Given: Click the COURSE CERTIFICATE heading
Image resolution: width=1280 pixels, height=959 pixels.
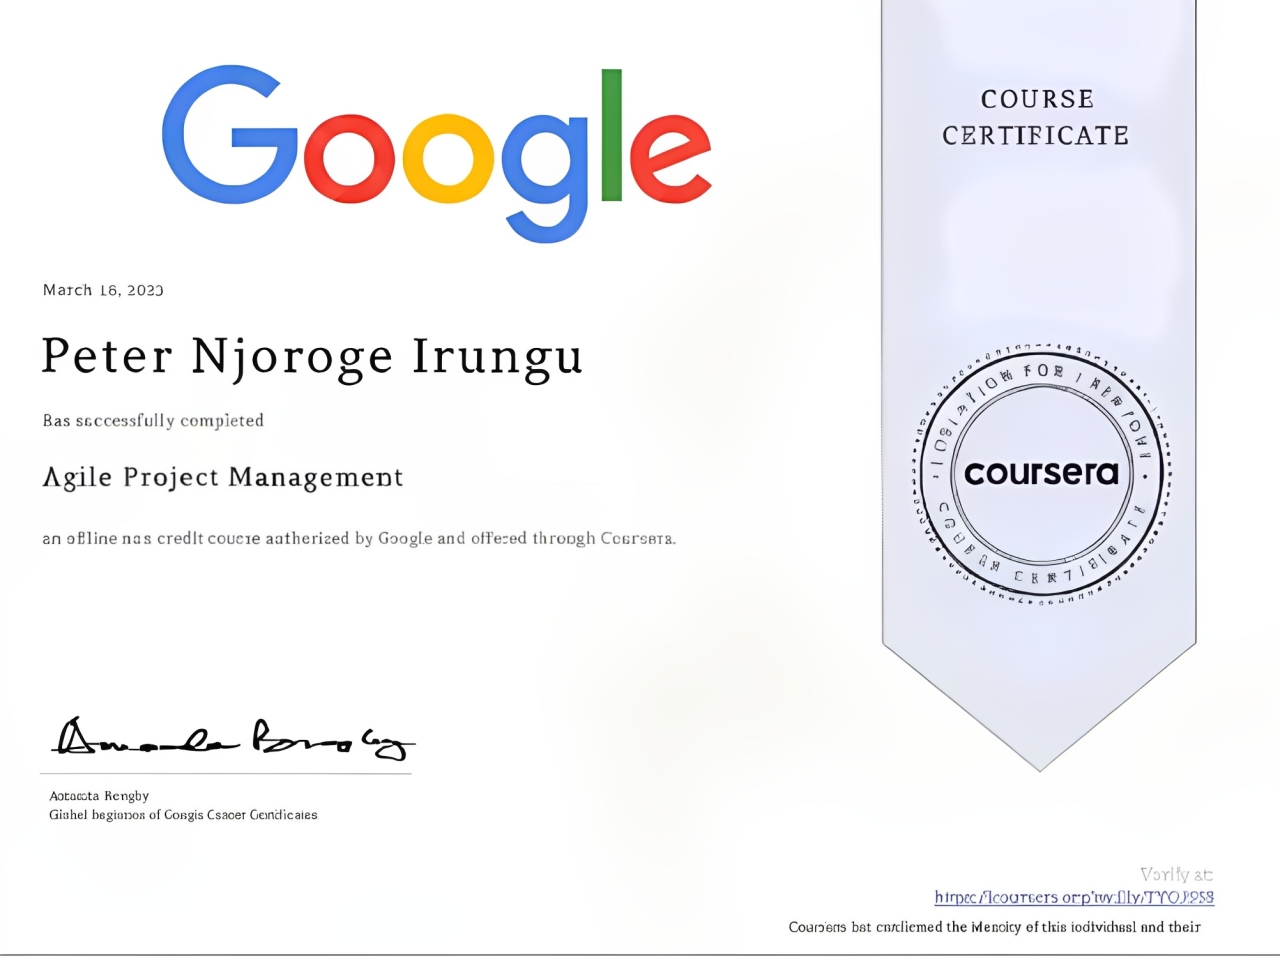Looking at the screenshot, I should [x=1036, y=118].
